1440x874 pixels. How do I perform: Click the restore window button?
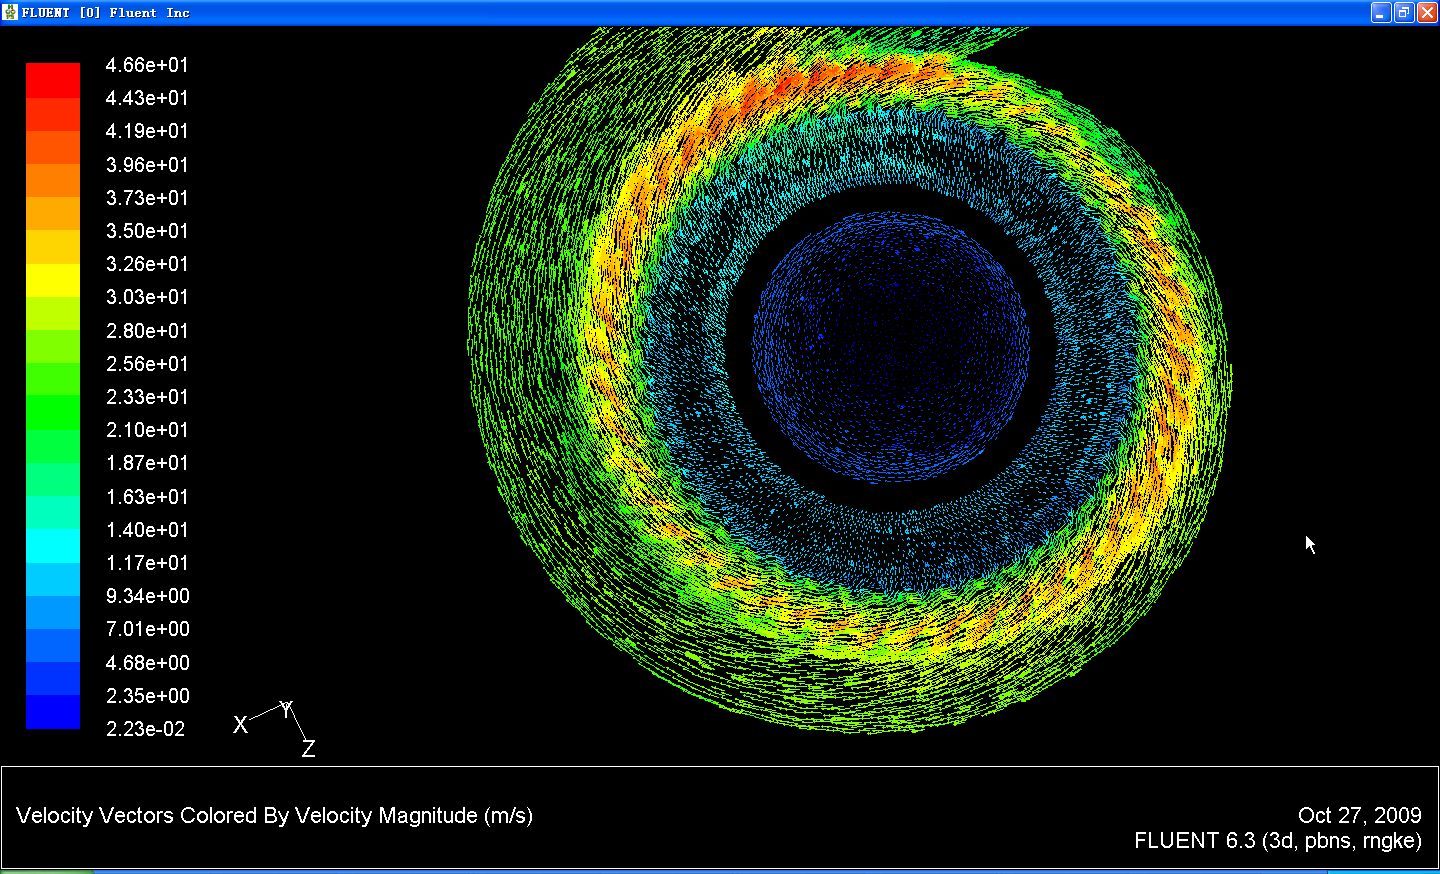(x=1403, y=12)
